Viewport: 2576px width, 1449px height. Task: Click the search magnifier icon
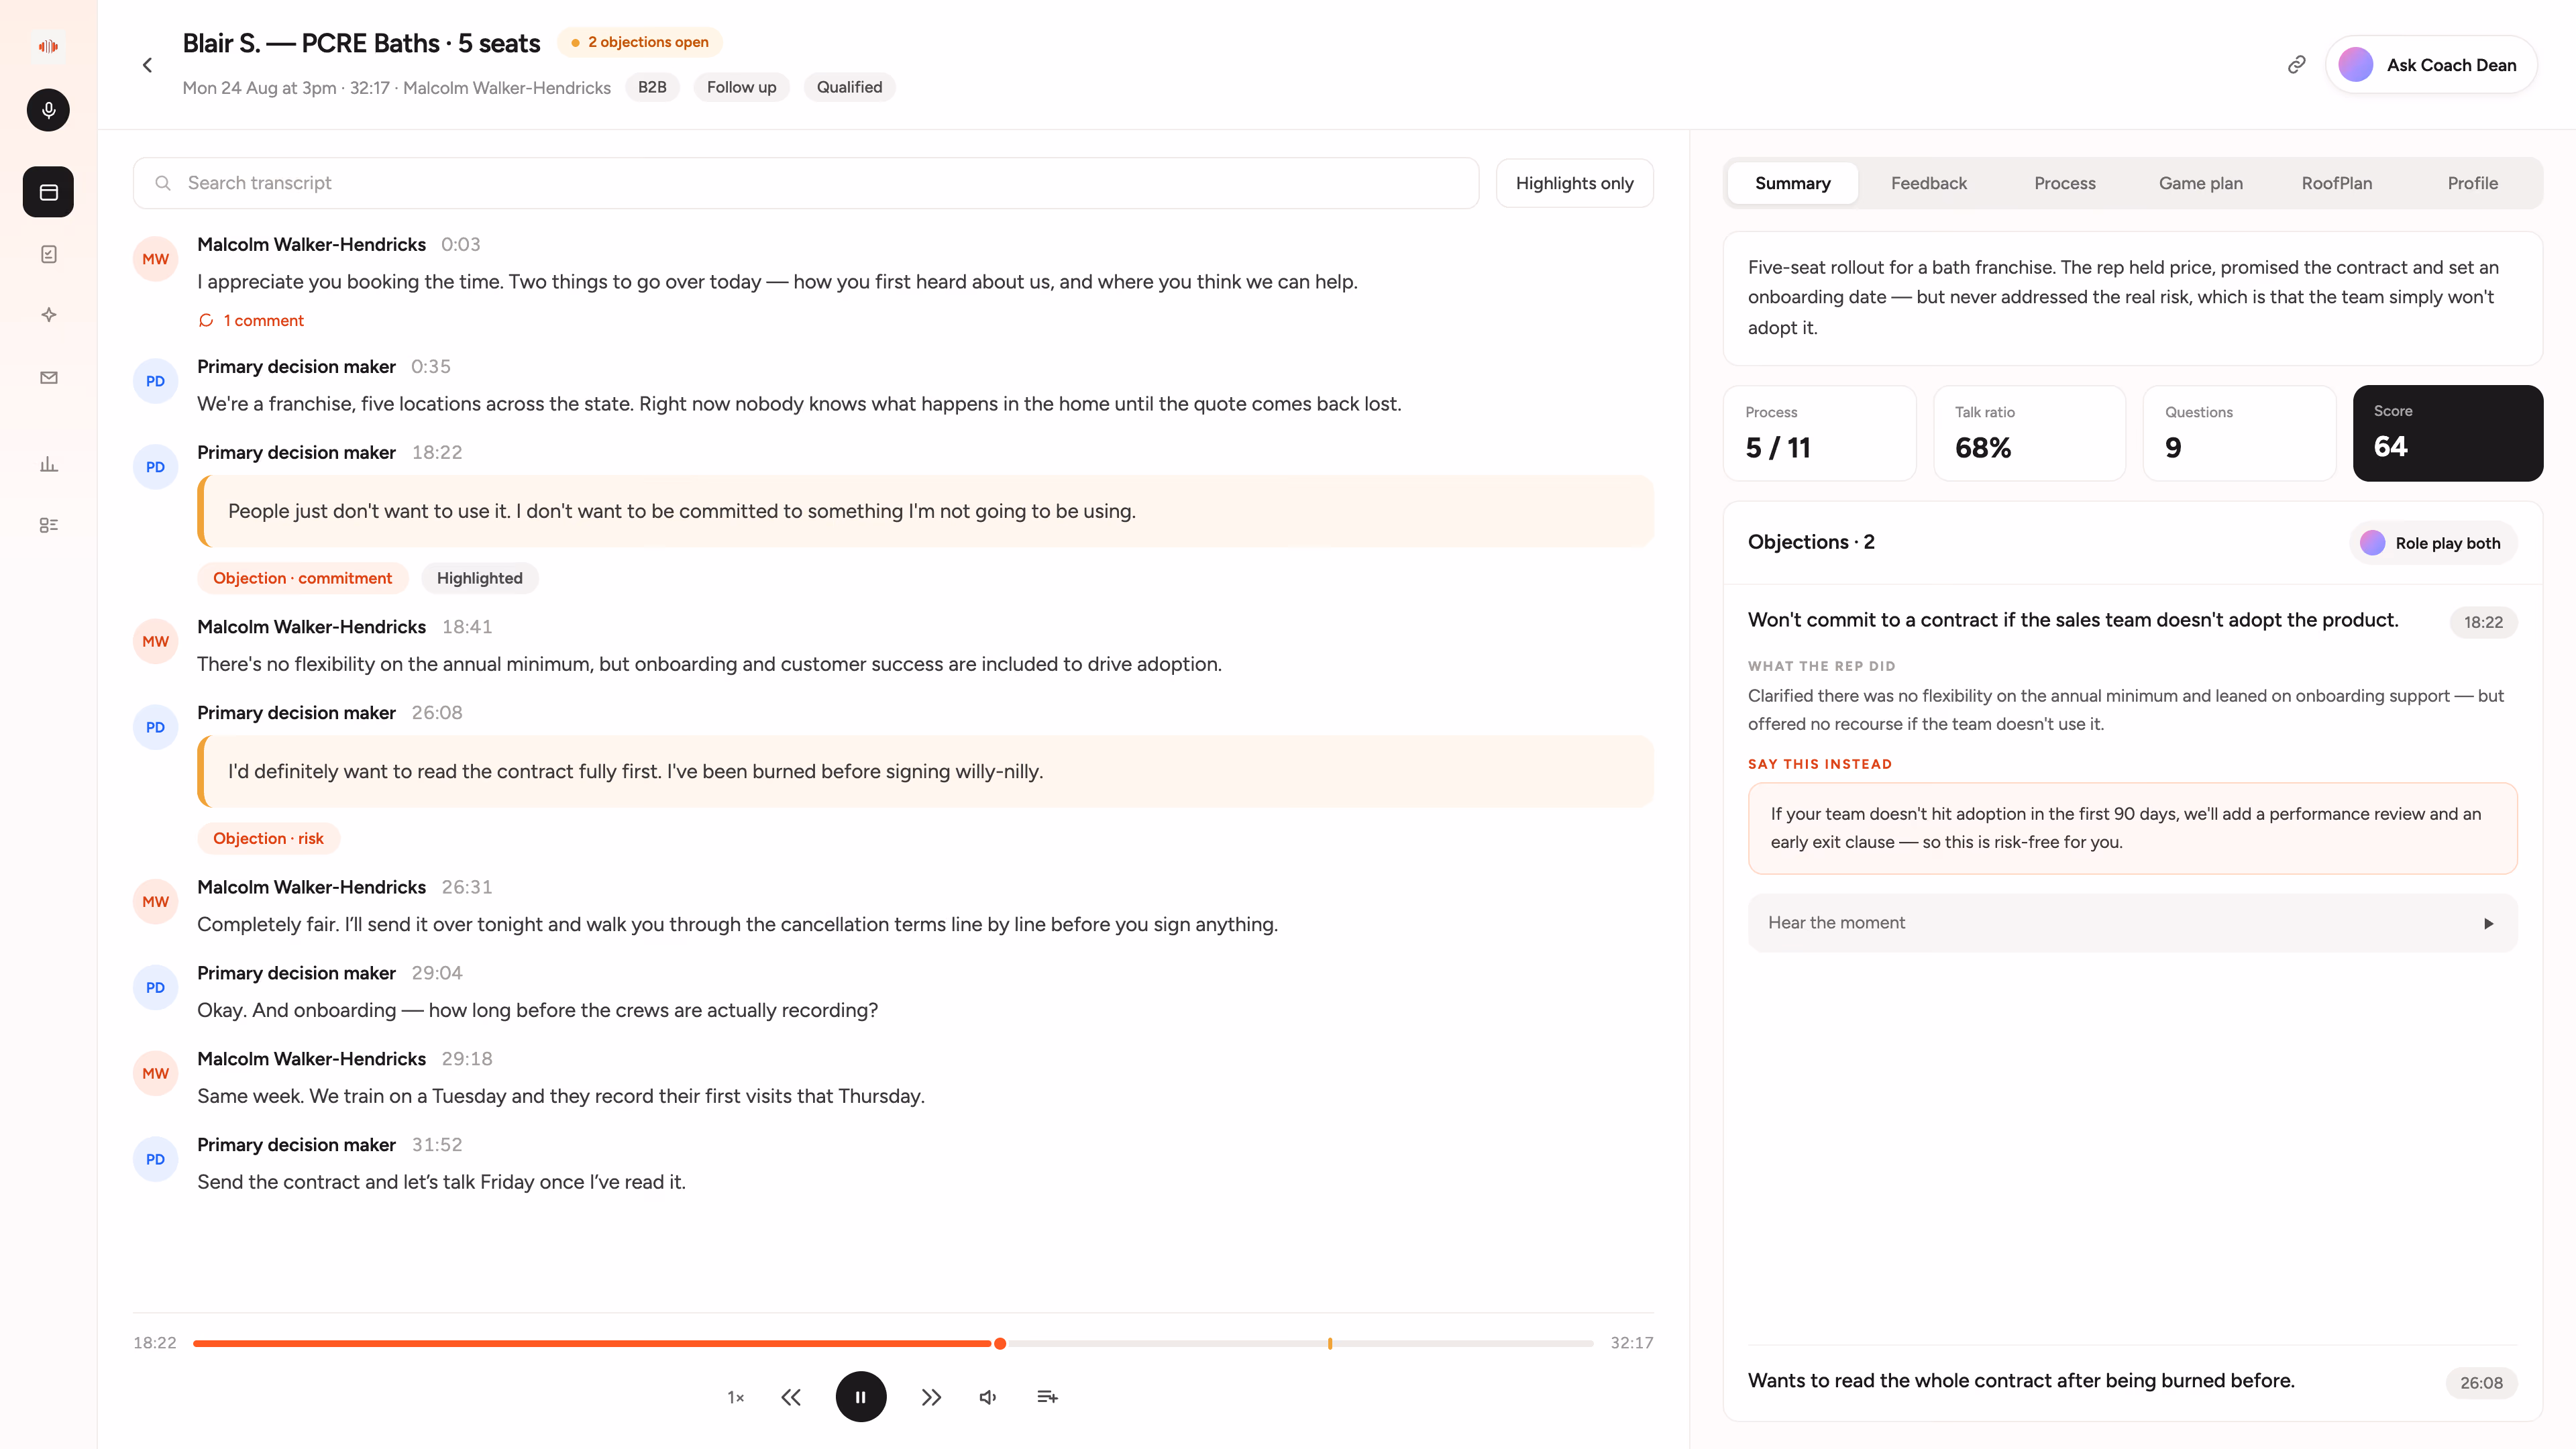tap(163, 183)
